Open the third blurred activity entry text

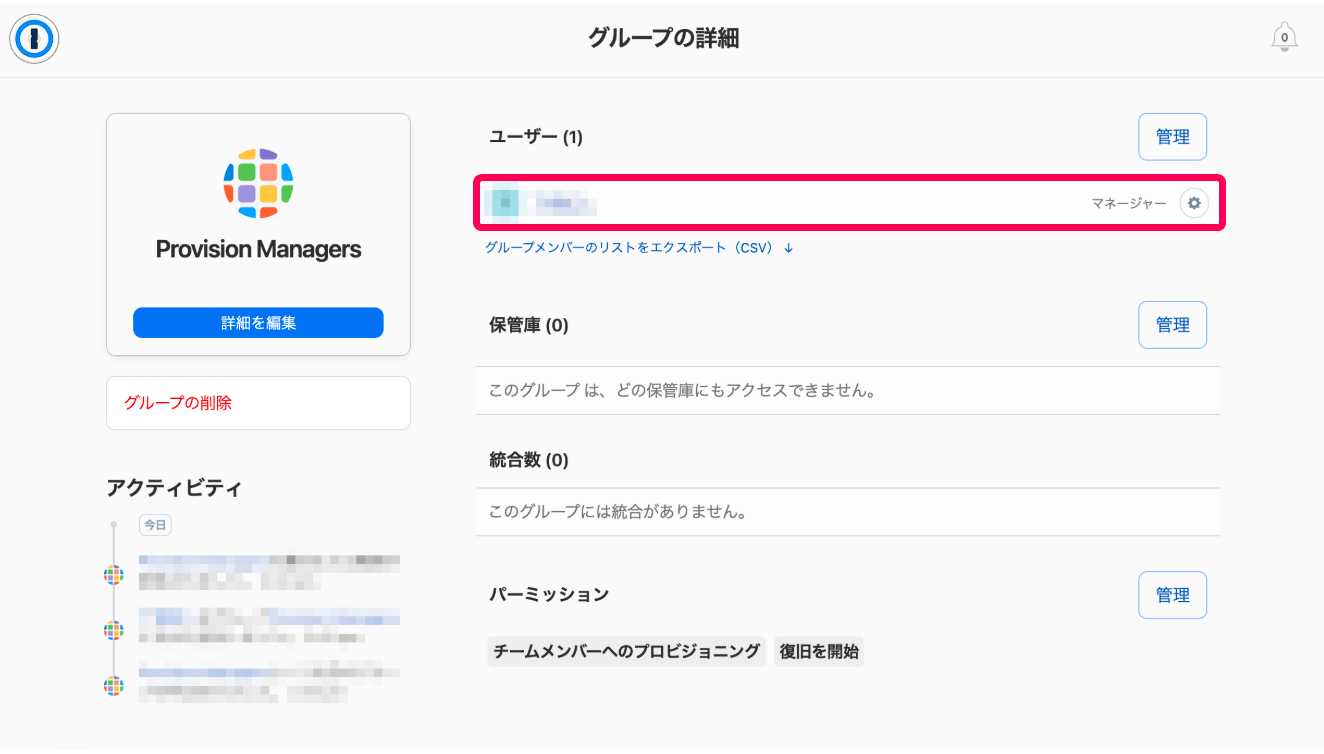tap(269, 680)
